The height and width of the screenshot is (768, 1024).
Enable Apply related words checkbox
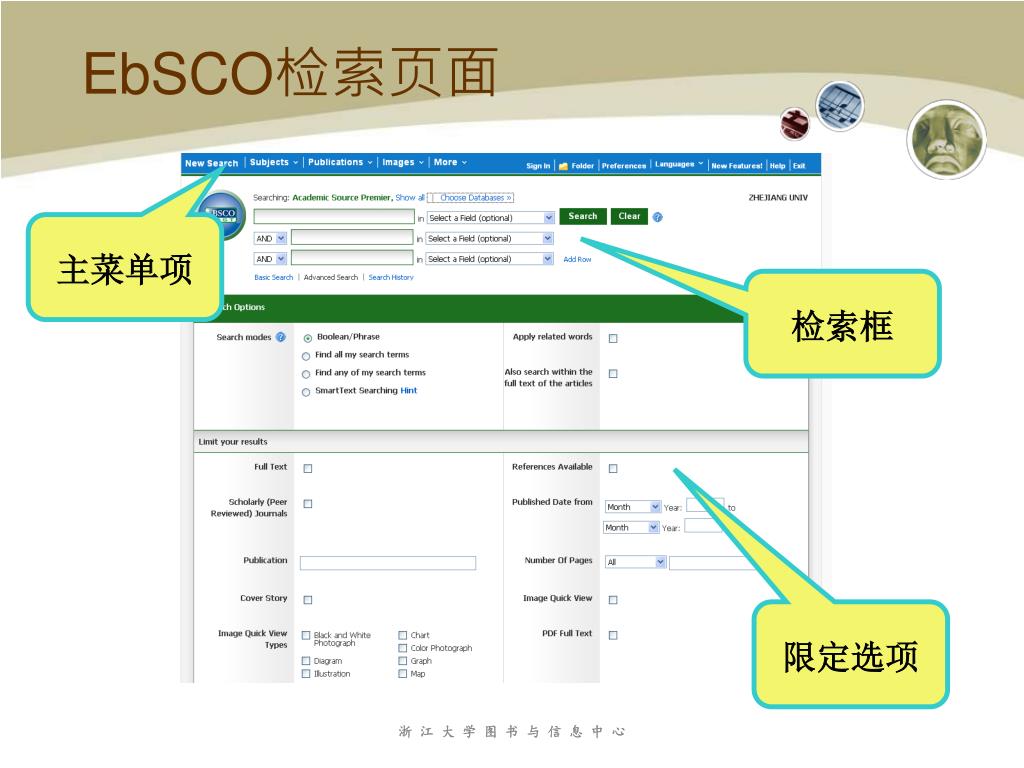click(x=613, y=338)
